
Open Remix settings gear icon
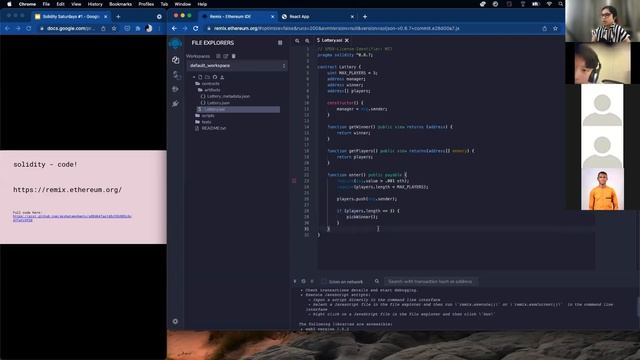pyautogui.click(x=175, y=321)
